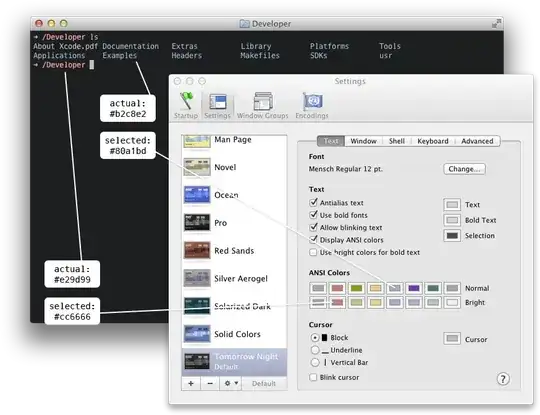Open Normal ANSI green color well
540x415 pixels.
356,288
